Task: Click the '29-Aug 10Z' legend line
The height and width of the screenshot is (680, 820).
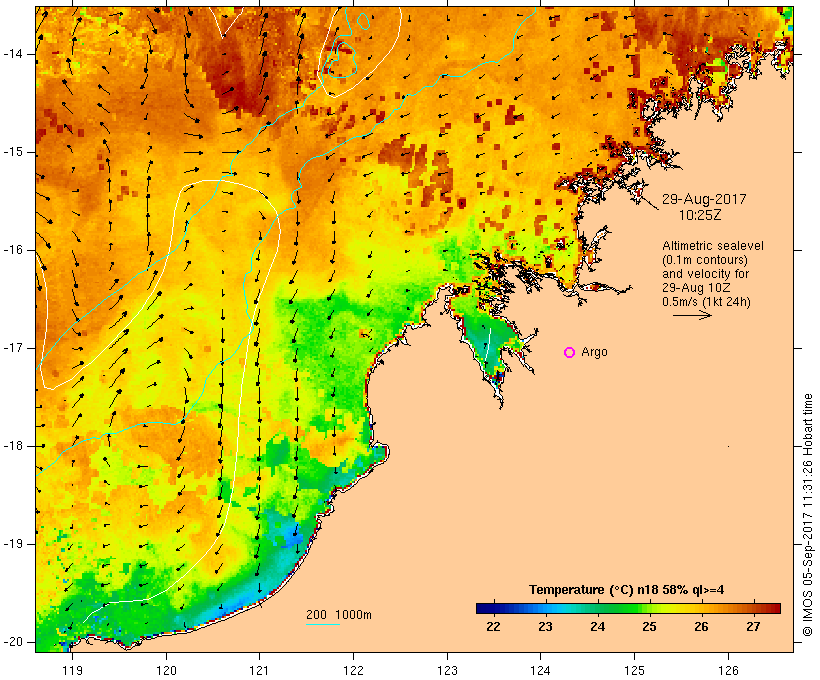Action: 696,288
